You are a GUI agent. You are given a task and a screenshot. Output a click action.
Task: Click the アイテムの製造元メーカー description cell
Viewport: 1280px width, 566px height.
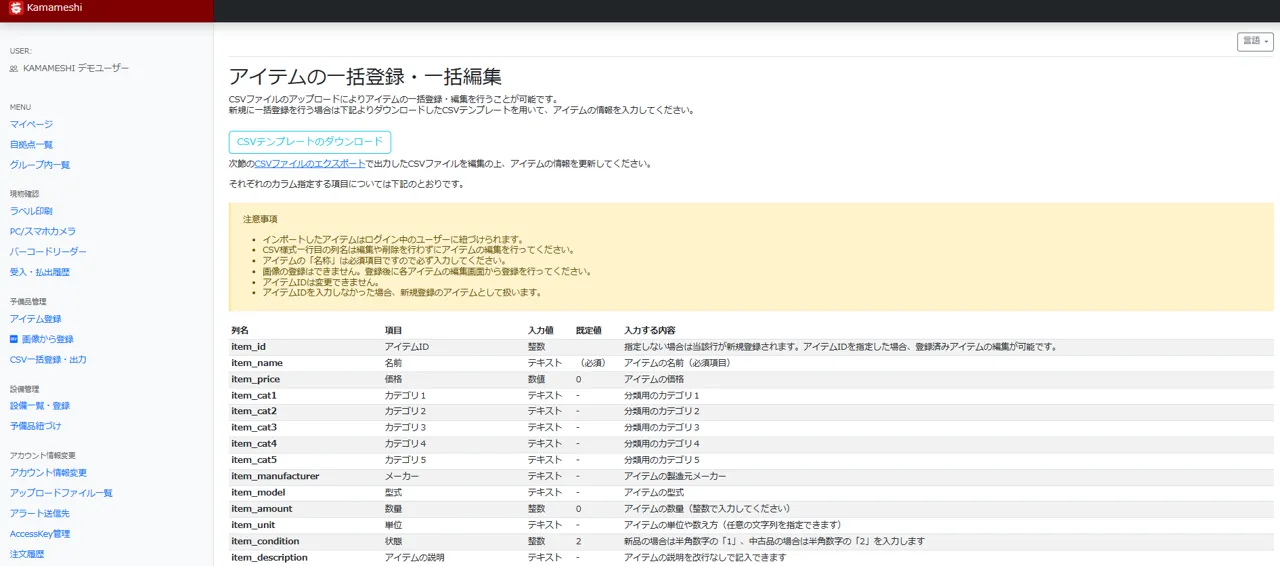675,476
